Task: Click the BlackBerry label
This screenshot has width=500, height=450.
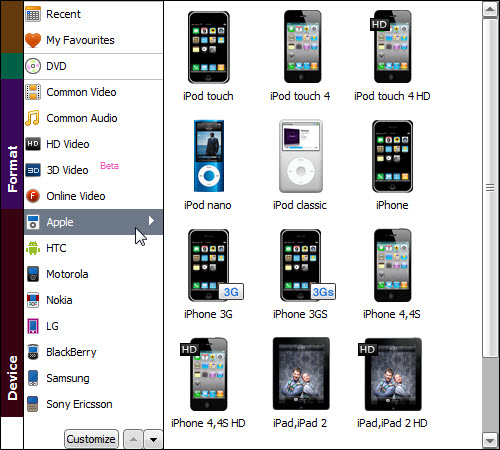Action: [x=71, y=352]
